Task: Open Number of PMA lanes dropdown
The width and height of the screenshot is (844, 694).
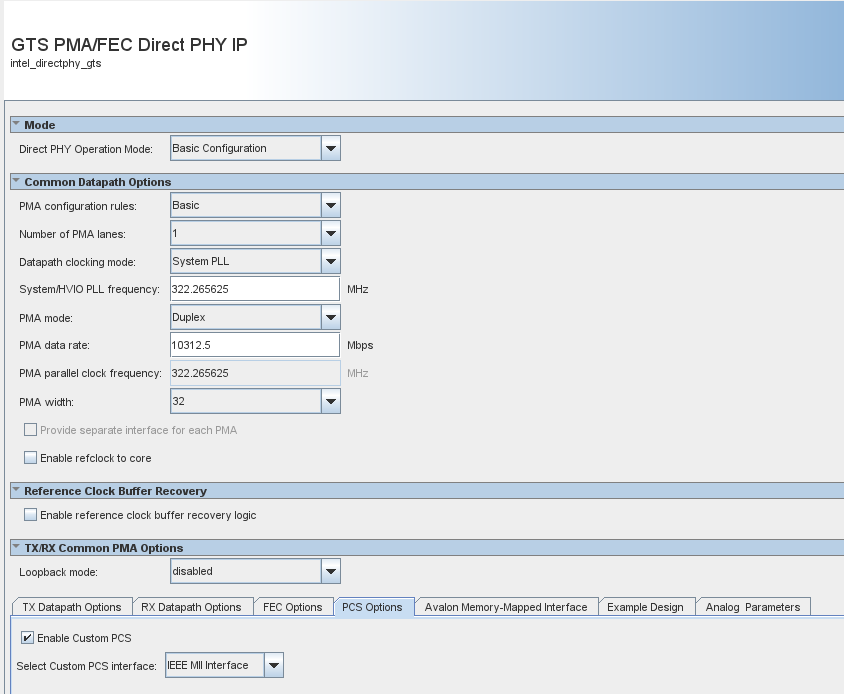Action: pyautogui.click(x=330, y=233)
